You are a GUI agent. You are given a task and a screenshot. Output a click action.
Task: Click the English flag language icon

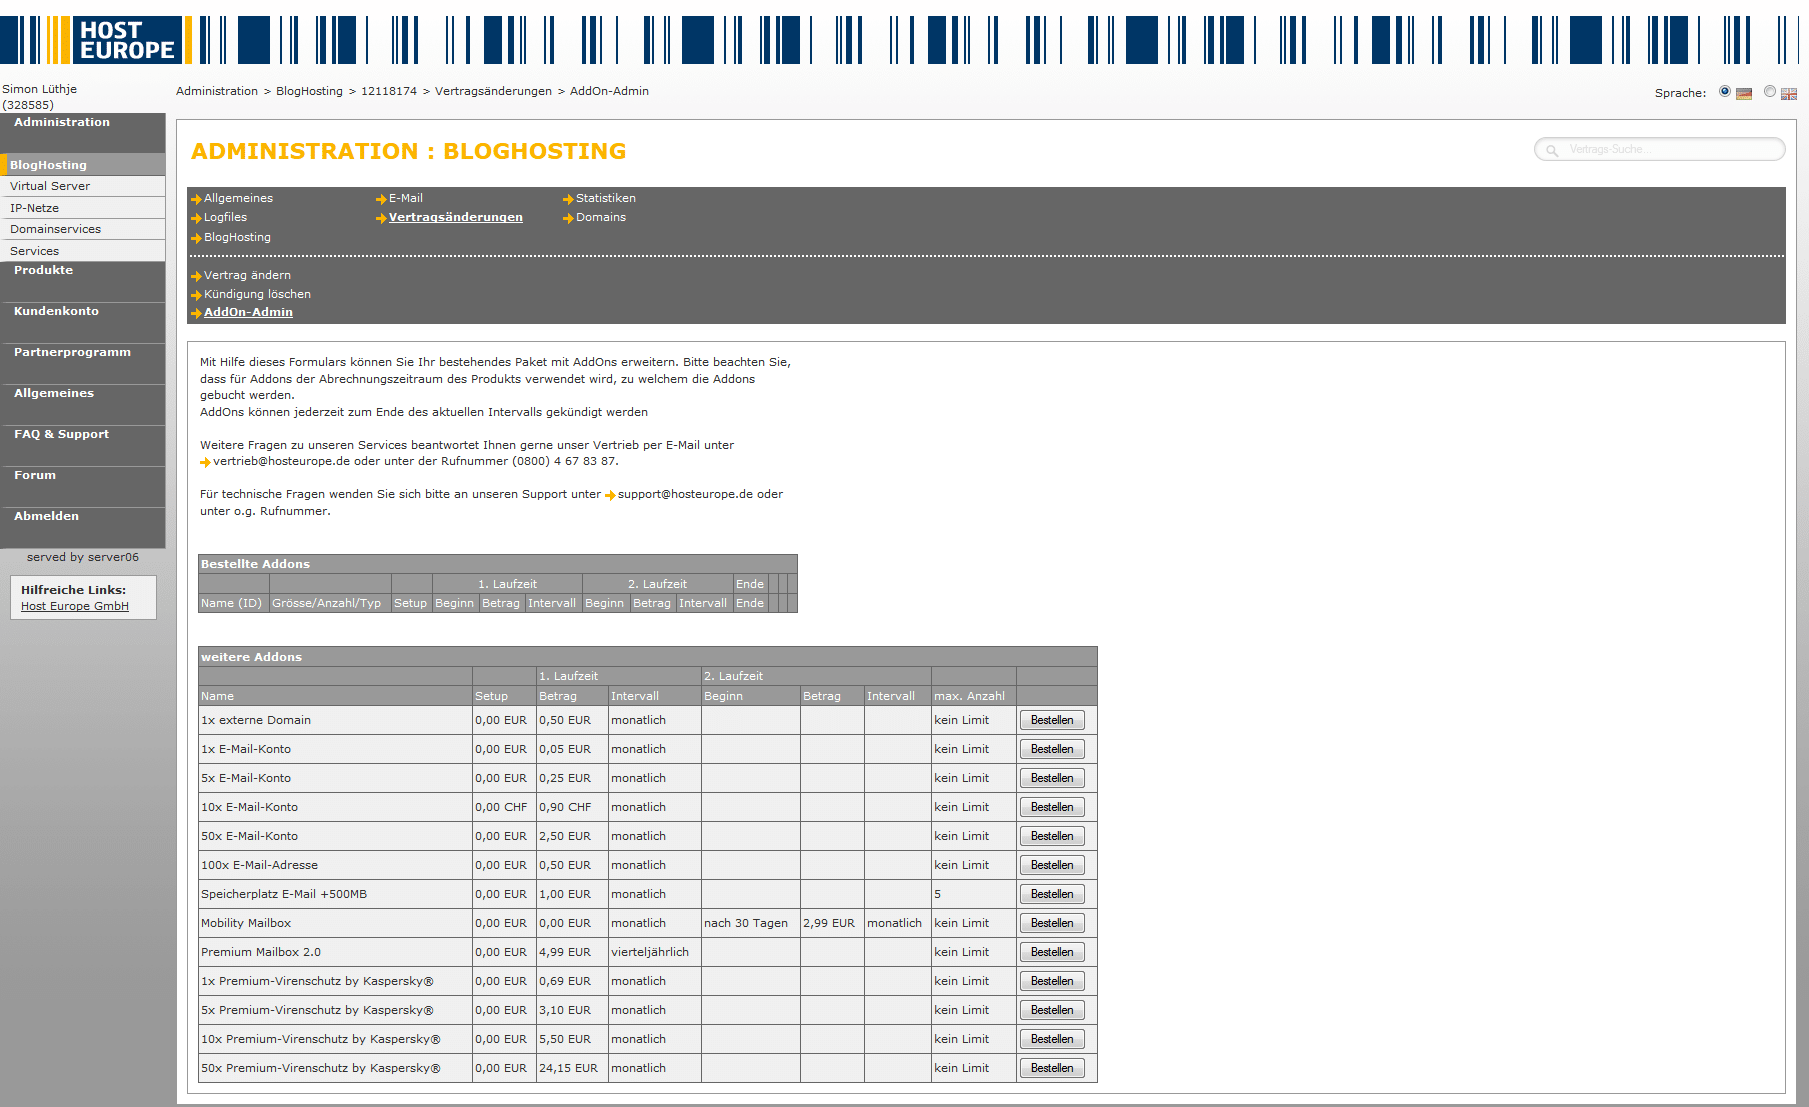click(1789, 93)
